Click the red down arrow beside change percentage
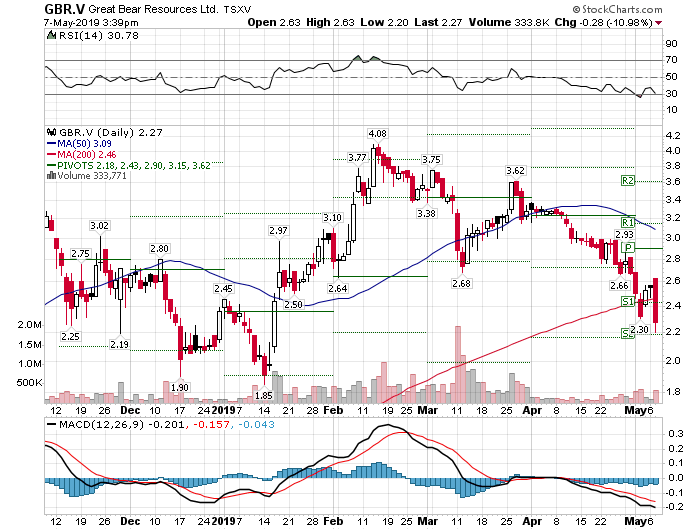 658,23
